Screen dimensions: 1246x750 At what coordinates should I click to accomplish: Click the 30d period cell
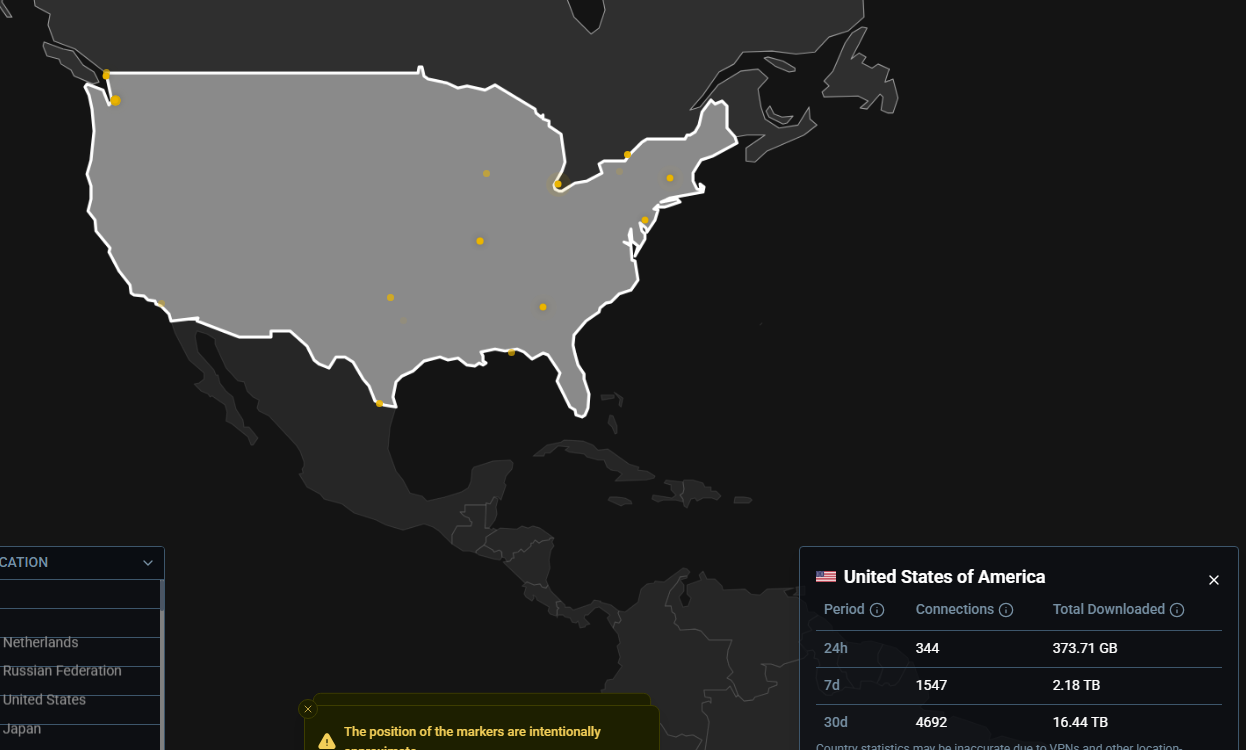836,722
